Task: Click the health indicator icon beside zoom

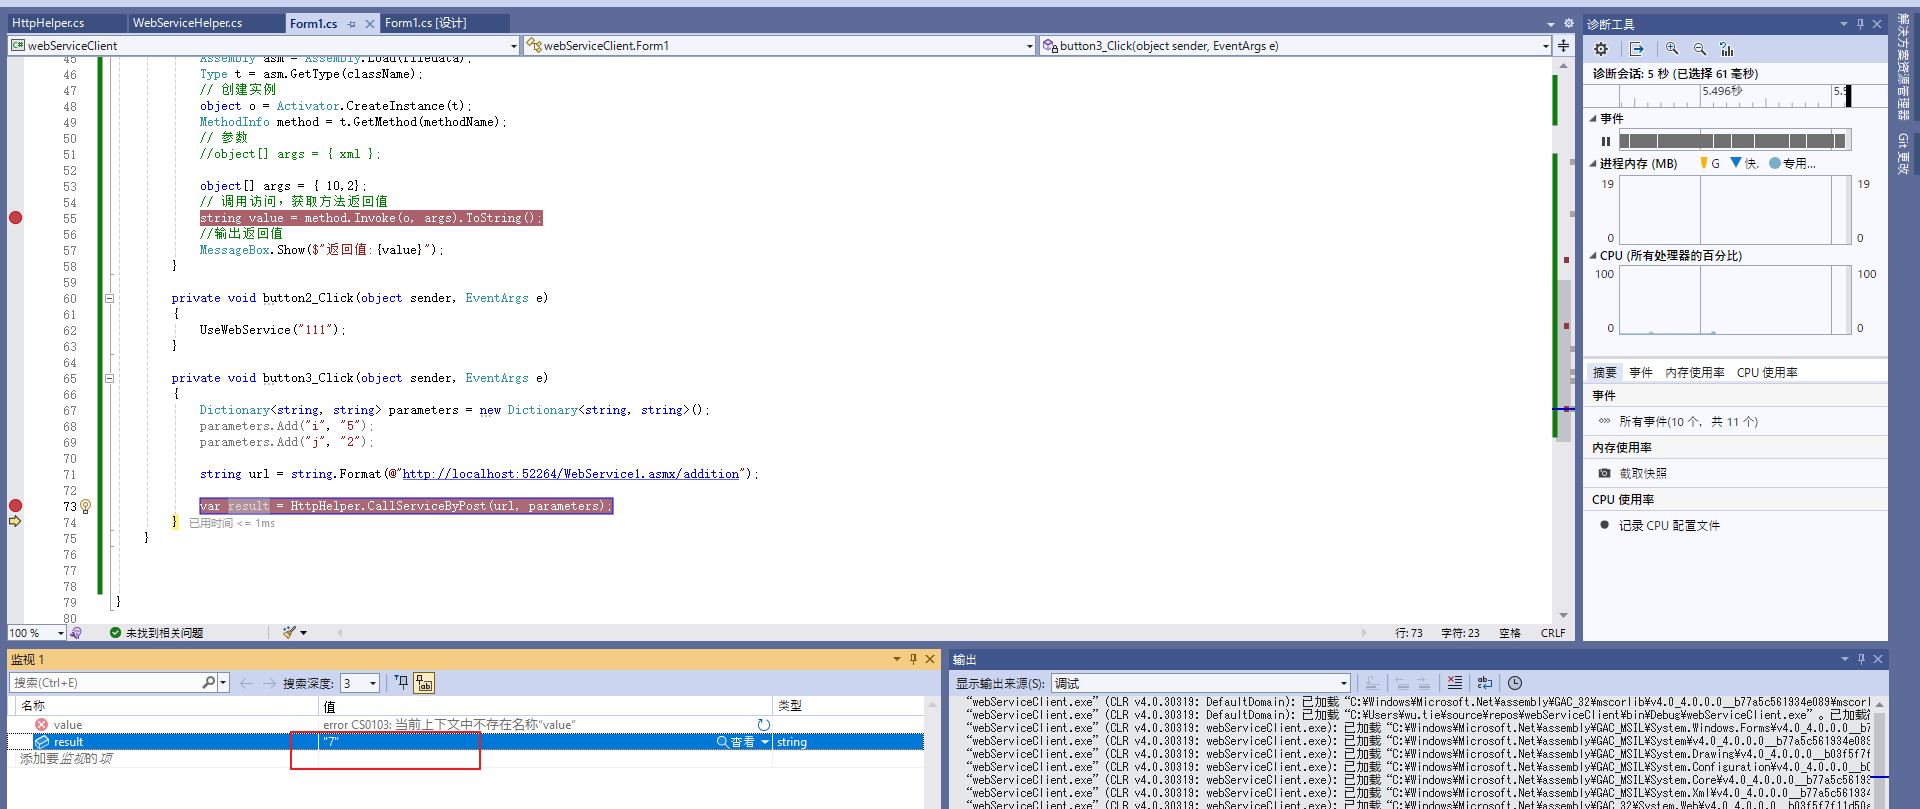Action: click(x=75, y=633)
